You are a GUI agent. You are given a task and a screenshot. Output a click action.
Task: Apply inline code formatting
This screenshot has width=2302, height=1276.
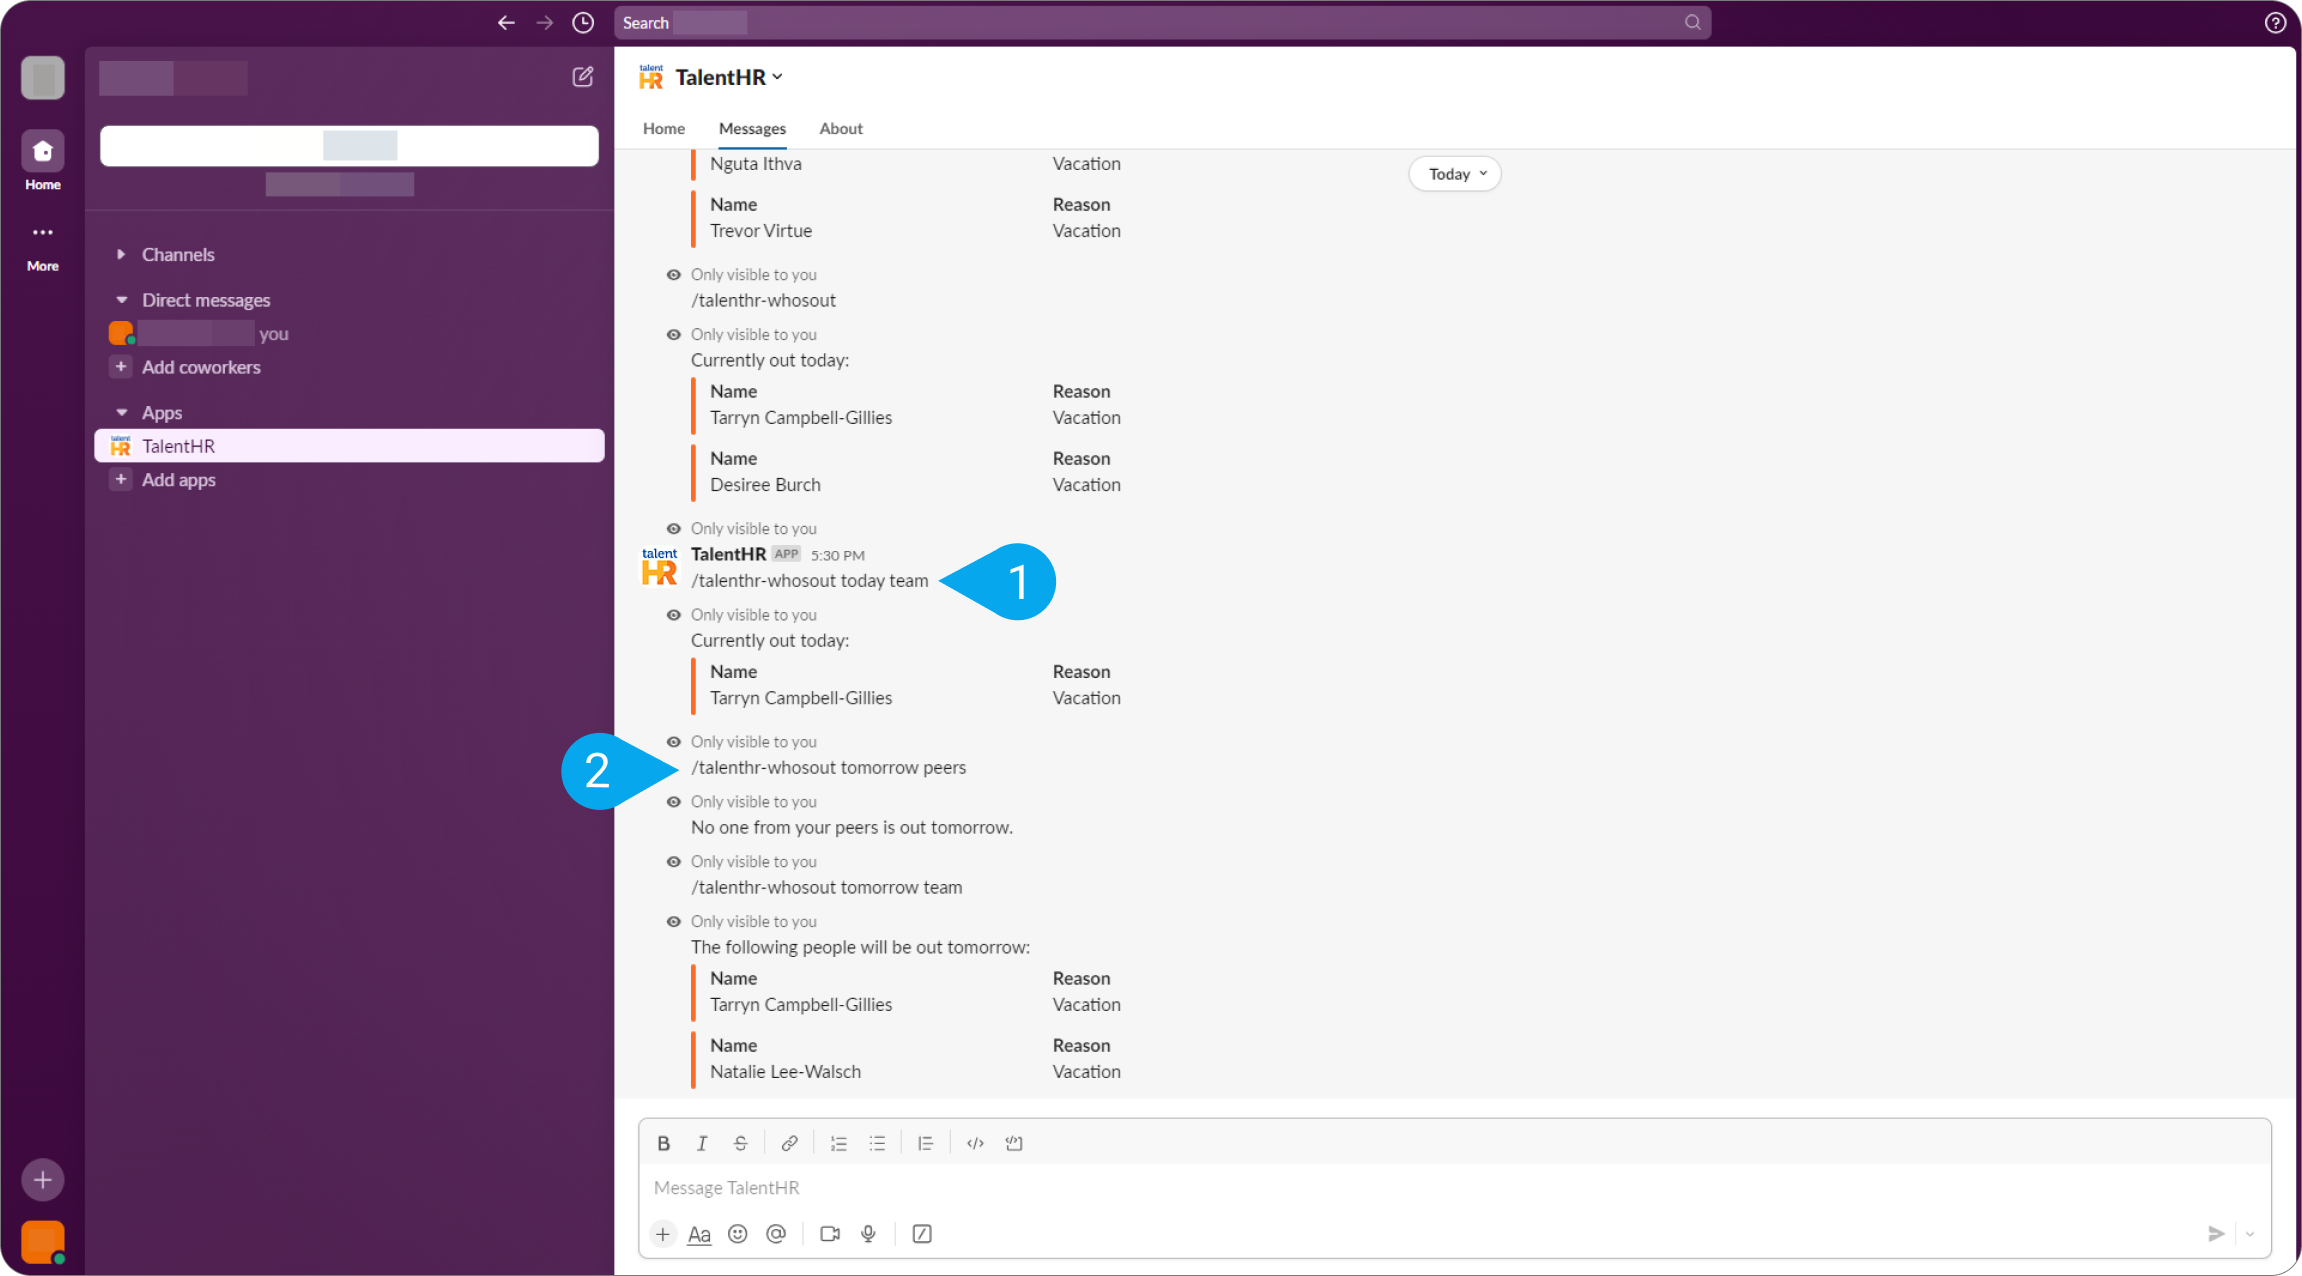(x=975, y=1143)
